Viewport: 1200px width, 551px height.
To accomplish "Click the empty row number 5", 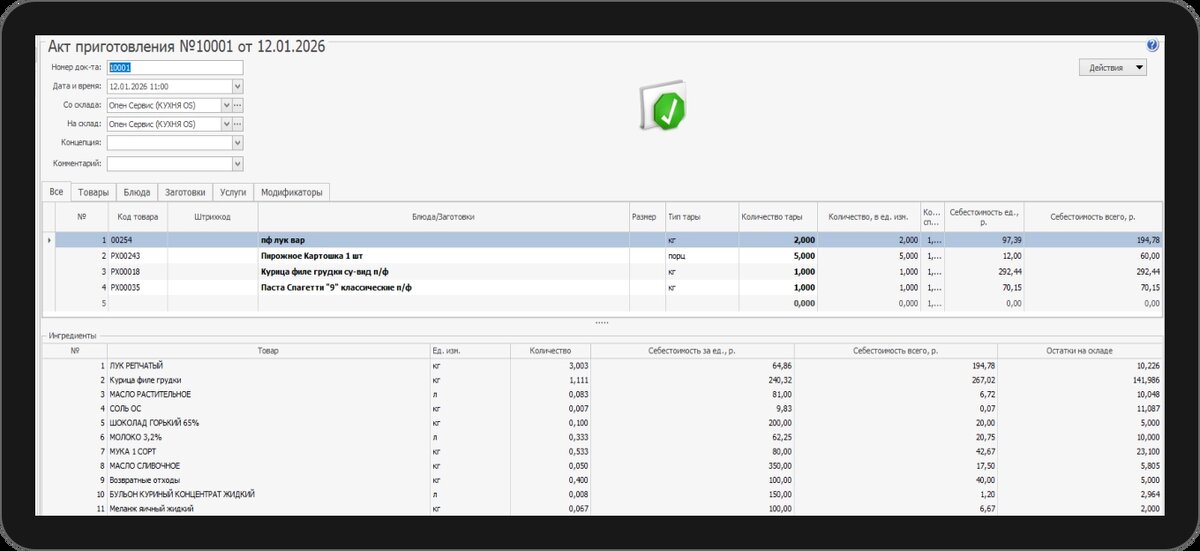I will click(81, 302).
